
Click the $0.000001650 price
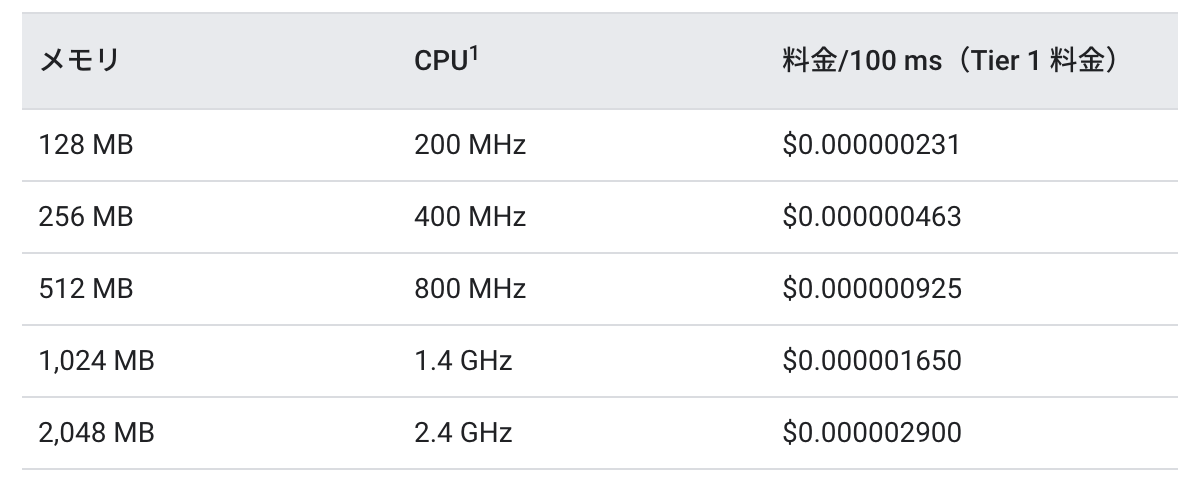pyautogui.click(x=871, y=361)
